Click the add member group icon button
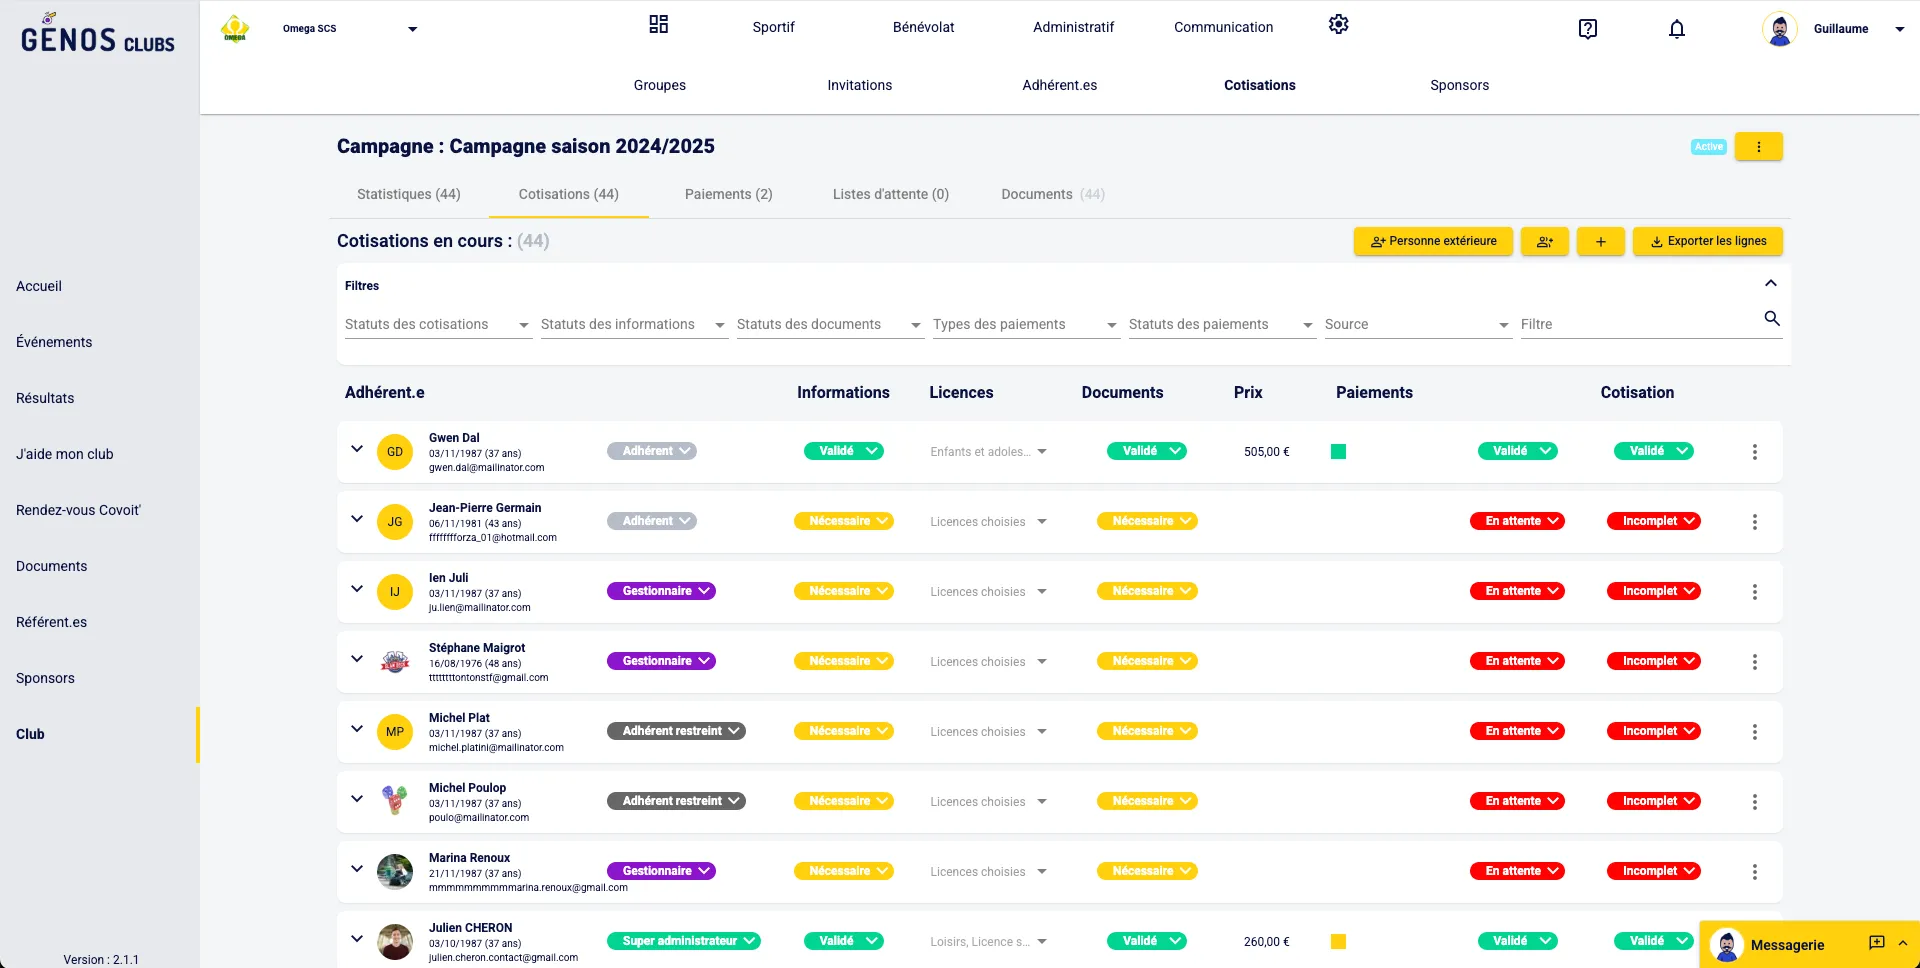This screenshot has height=968, width=1920. point(1544,242)
